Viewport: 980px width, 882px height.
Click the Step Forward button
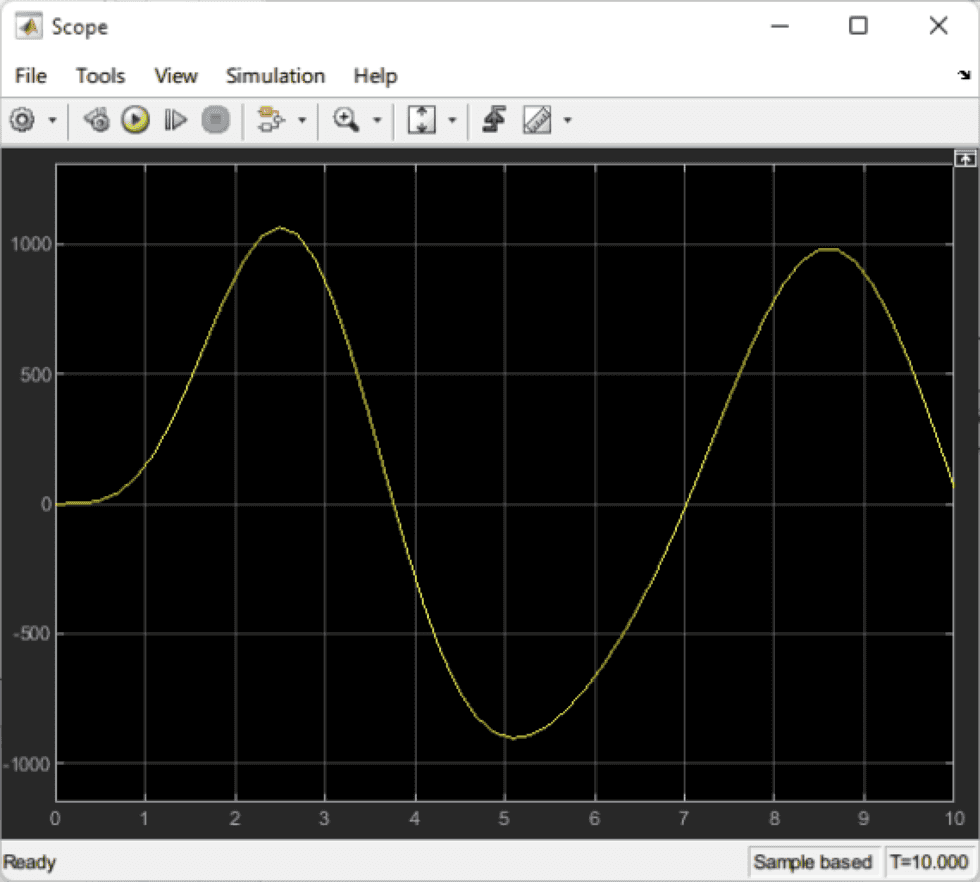tap(175, 119)
